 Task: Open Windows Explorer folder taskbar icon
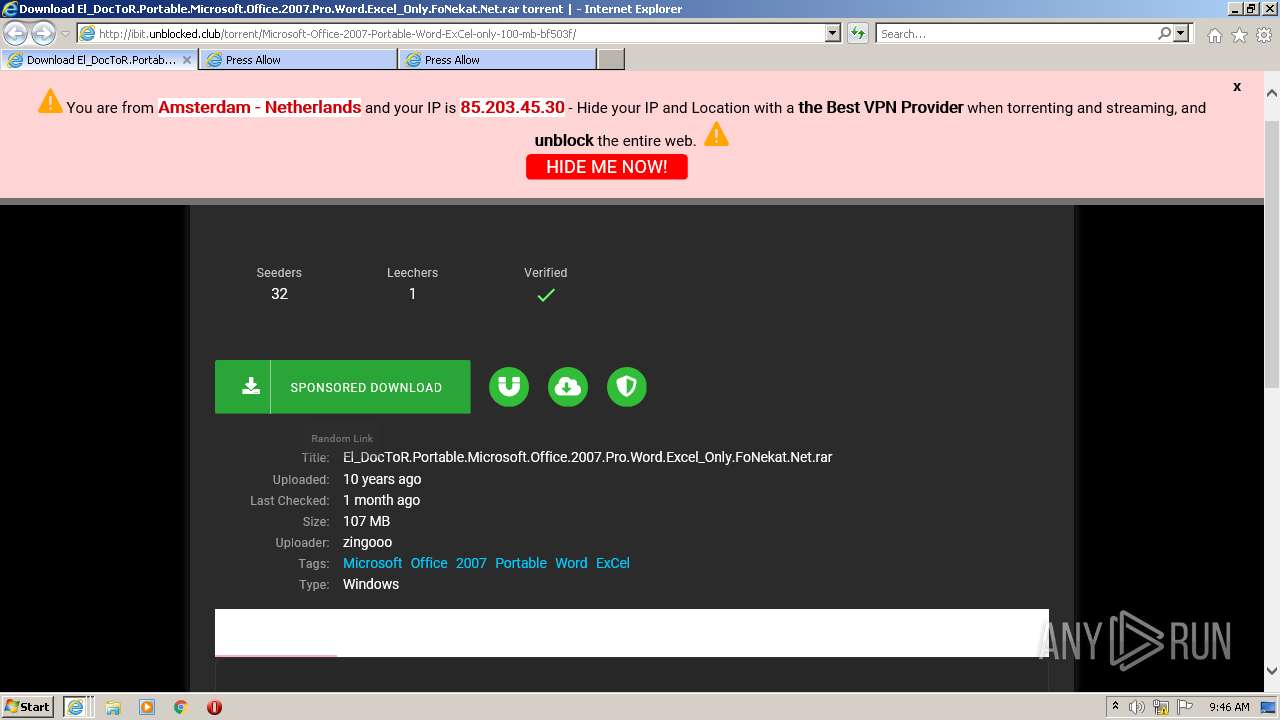pos(113,707)
